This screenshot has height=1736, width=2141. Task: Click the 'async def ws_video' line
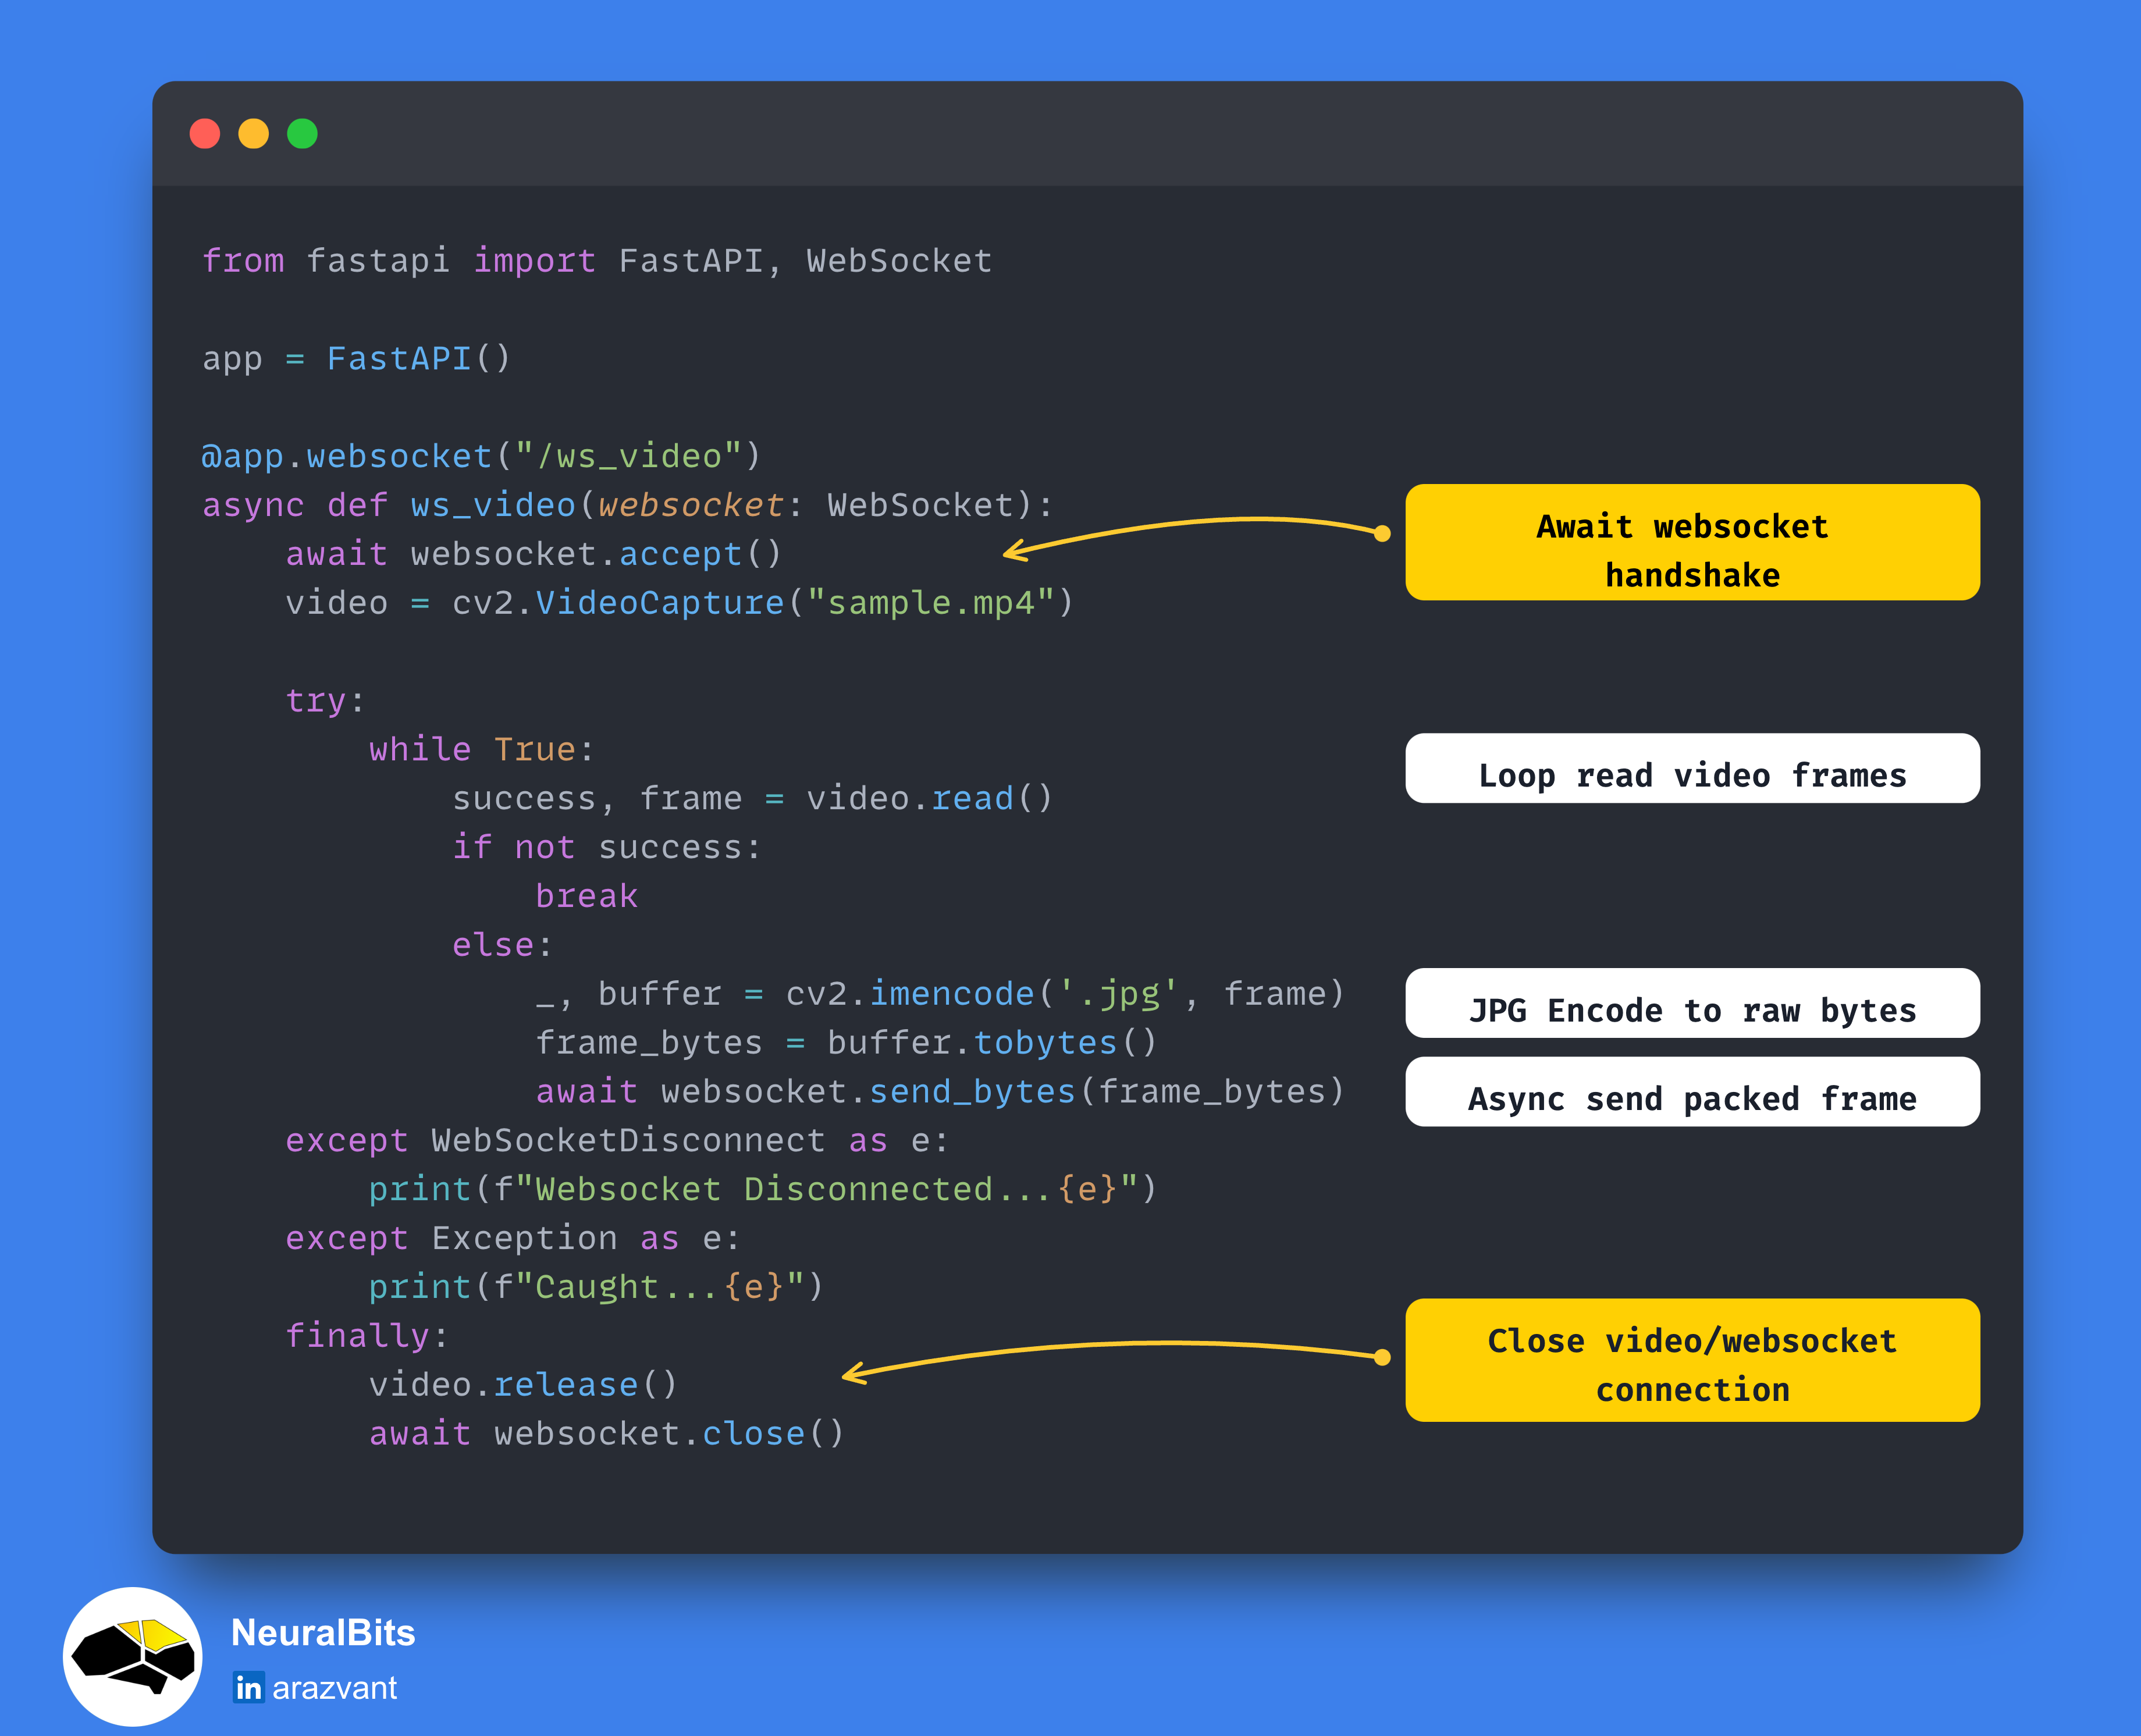click(x=628, y=505)
